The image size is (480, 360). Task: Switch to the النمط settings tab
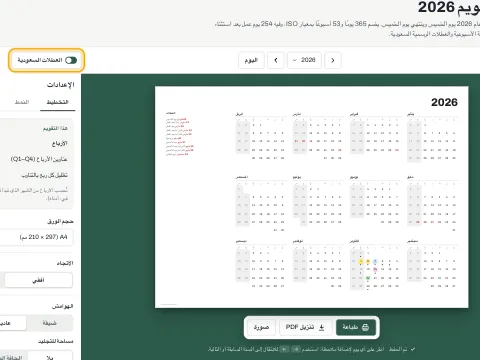[x=22, y=102]
